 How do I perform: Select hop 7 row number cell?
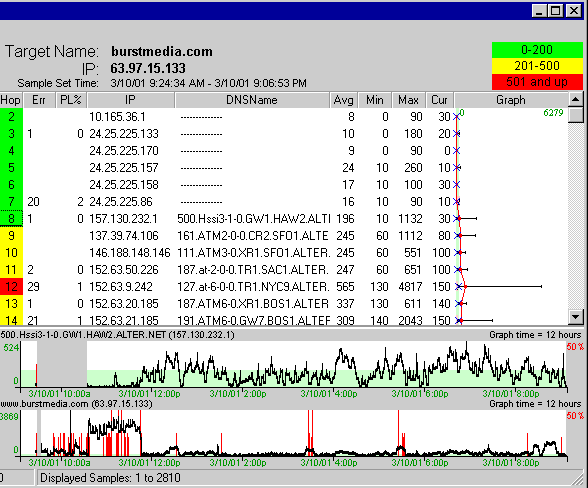[11, 202]
